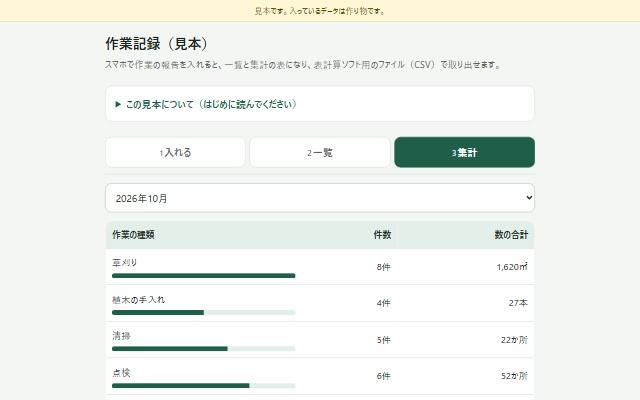Click the 草刈り row label

(124, 262)
